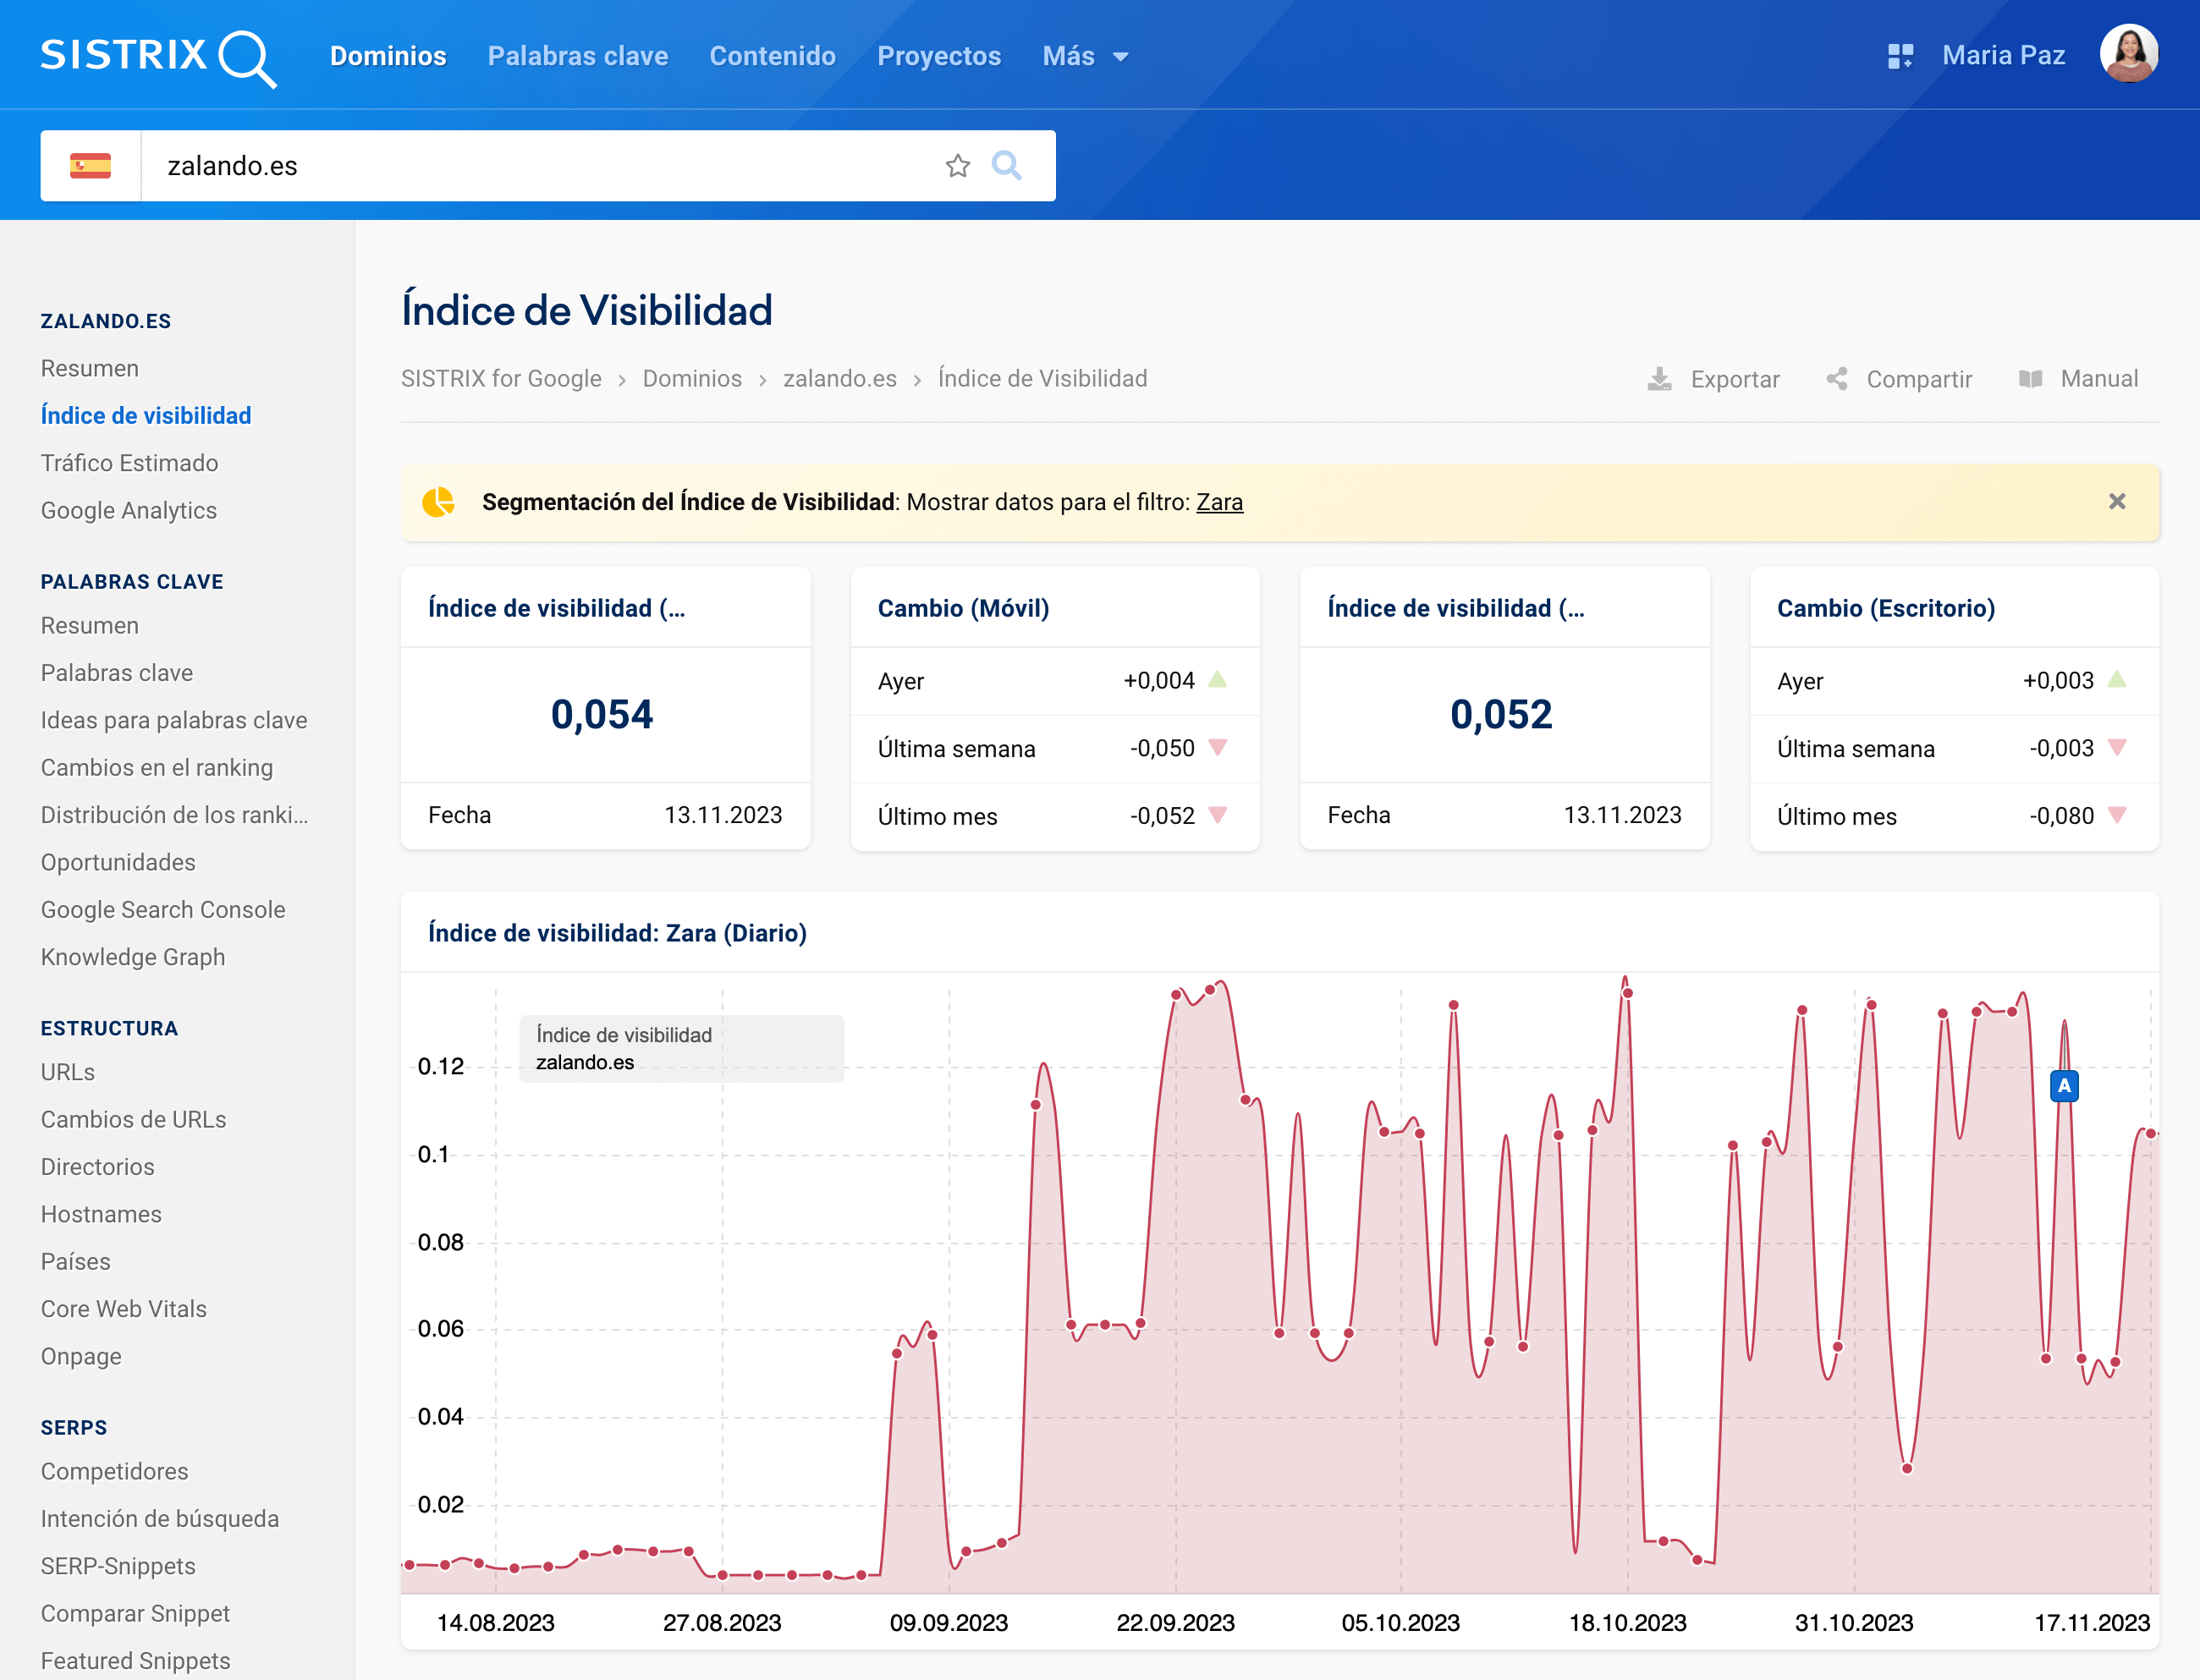The width and height of the screenshot is (2200, 1680).
Task: Dismiss the yellow segmentation notice
Action: (x=2117, y=502)
